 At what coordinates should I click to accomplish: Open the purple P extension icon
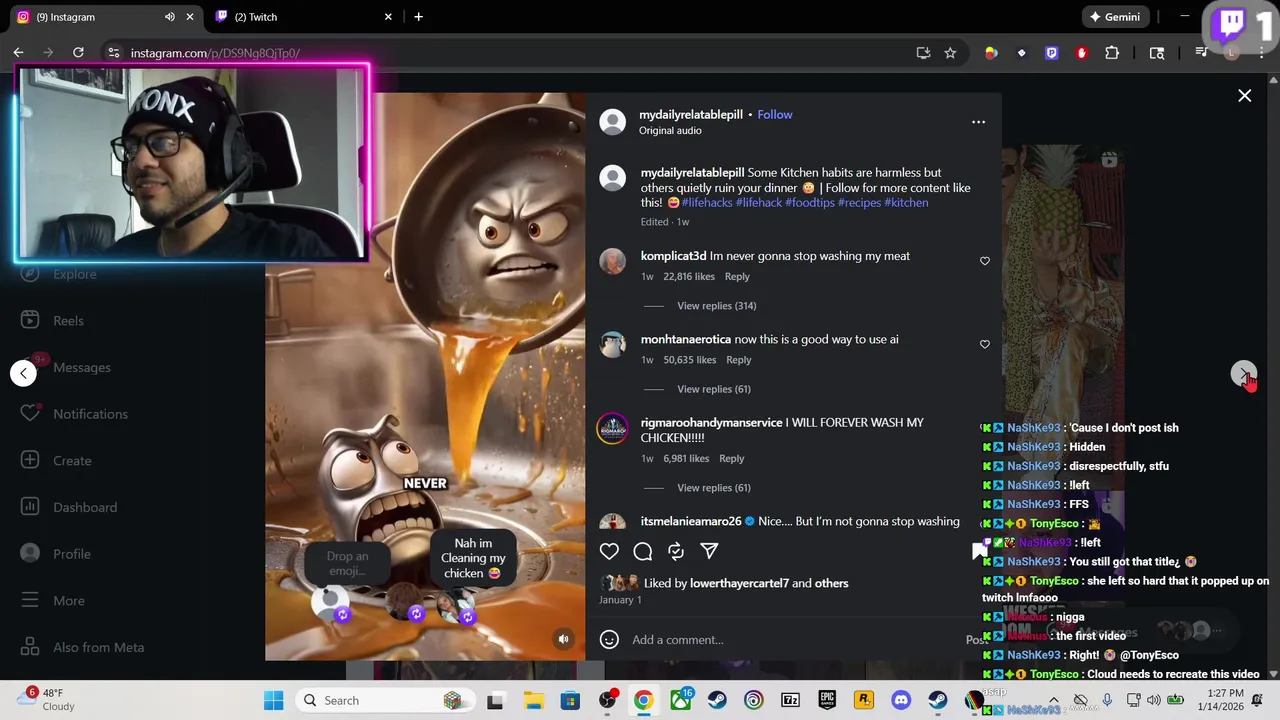click(x=1051, y=53)
